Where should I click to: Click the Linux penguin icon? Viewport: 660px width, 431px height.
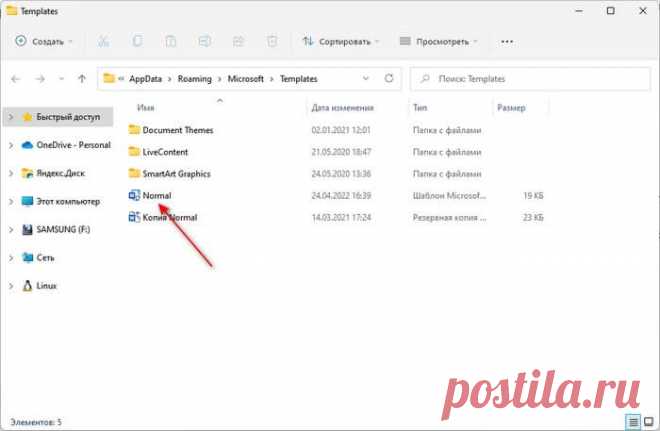tap(27, 286)
